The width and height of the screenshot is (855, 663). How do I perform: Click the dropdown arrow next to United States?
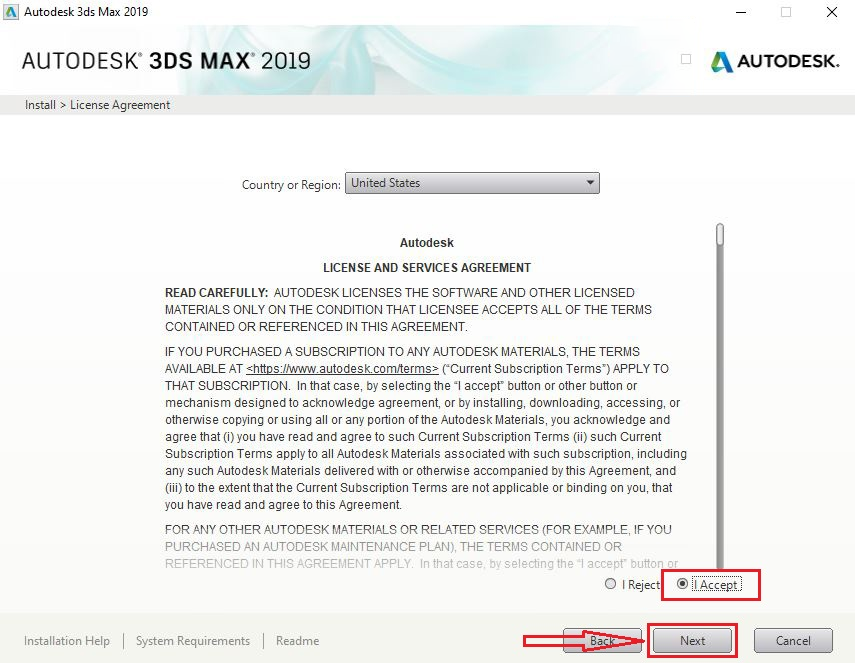[x=590, y=183]
